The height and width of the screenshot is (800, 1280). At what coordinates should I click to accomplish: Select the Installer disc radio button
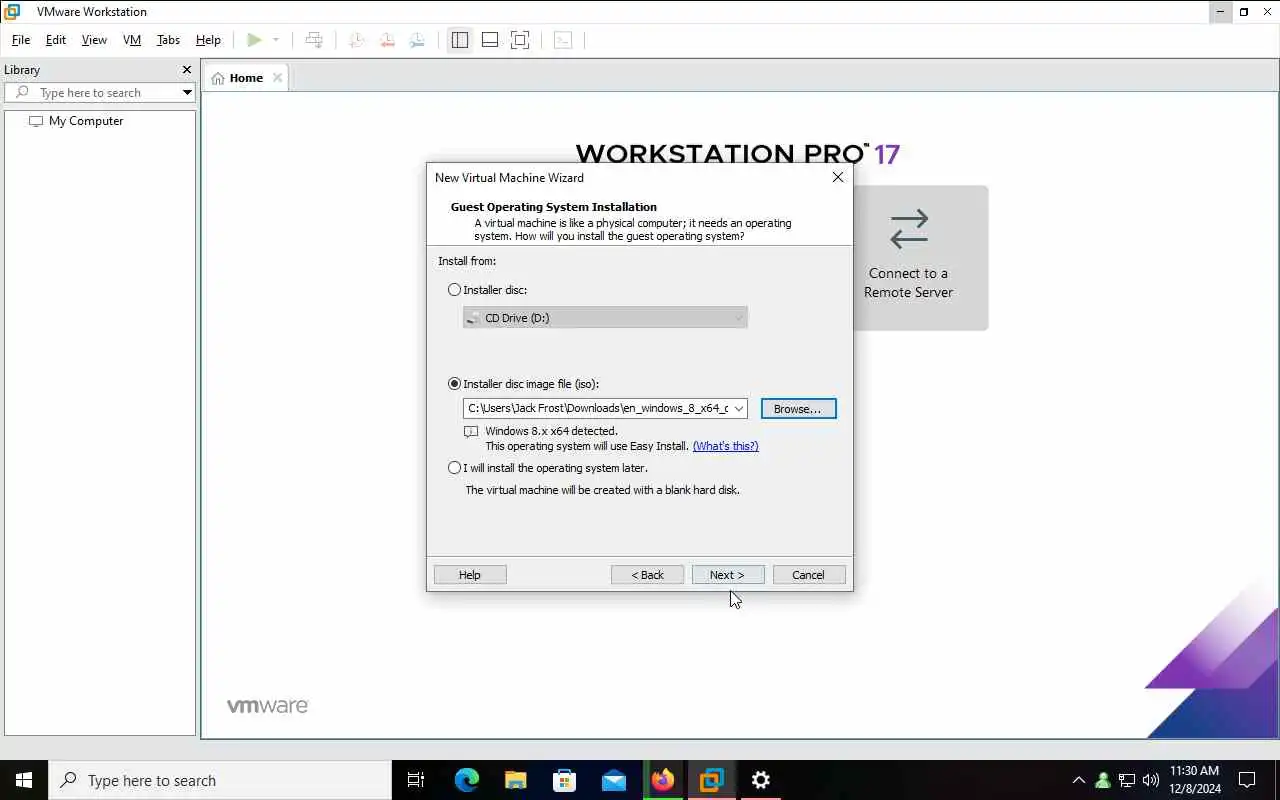click(x=455, y=290)
